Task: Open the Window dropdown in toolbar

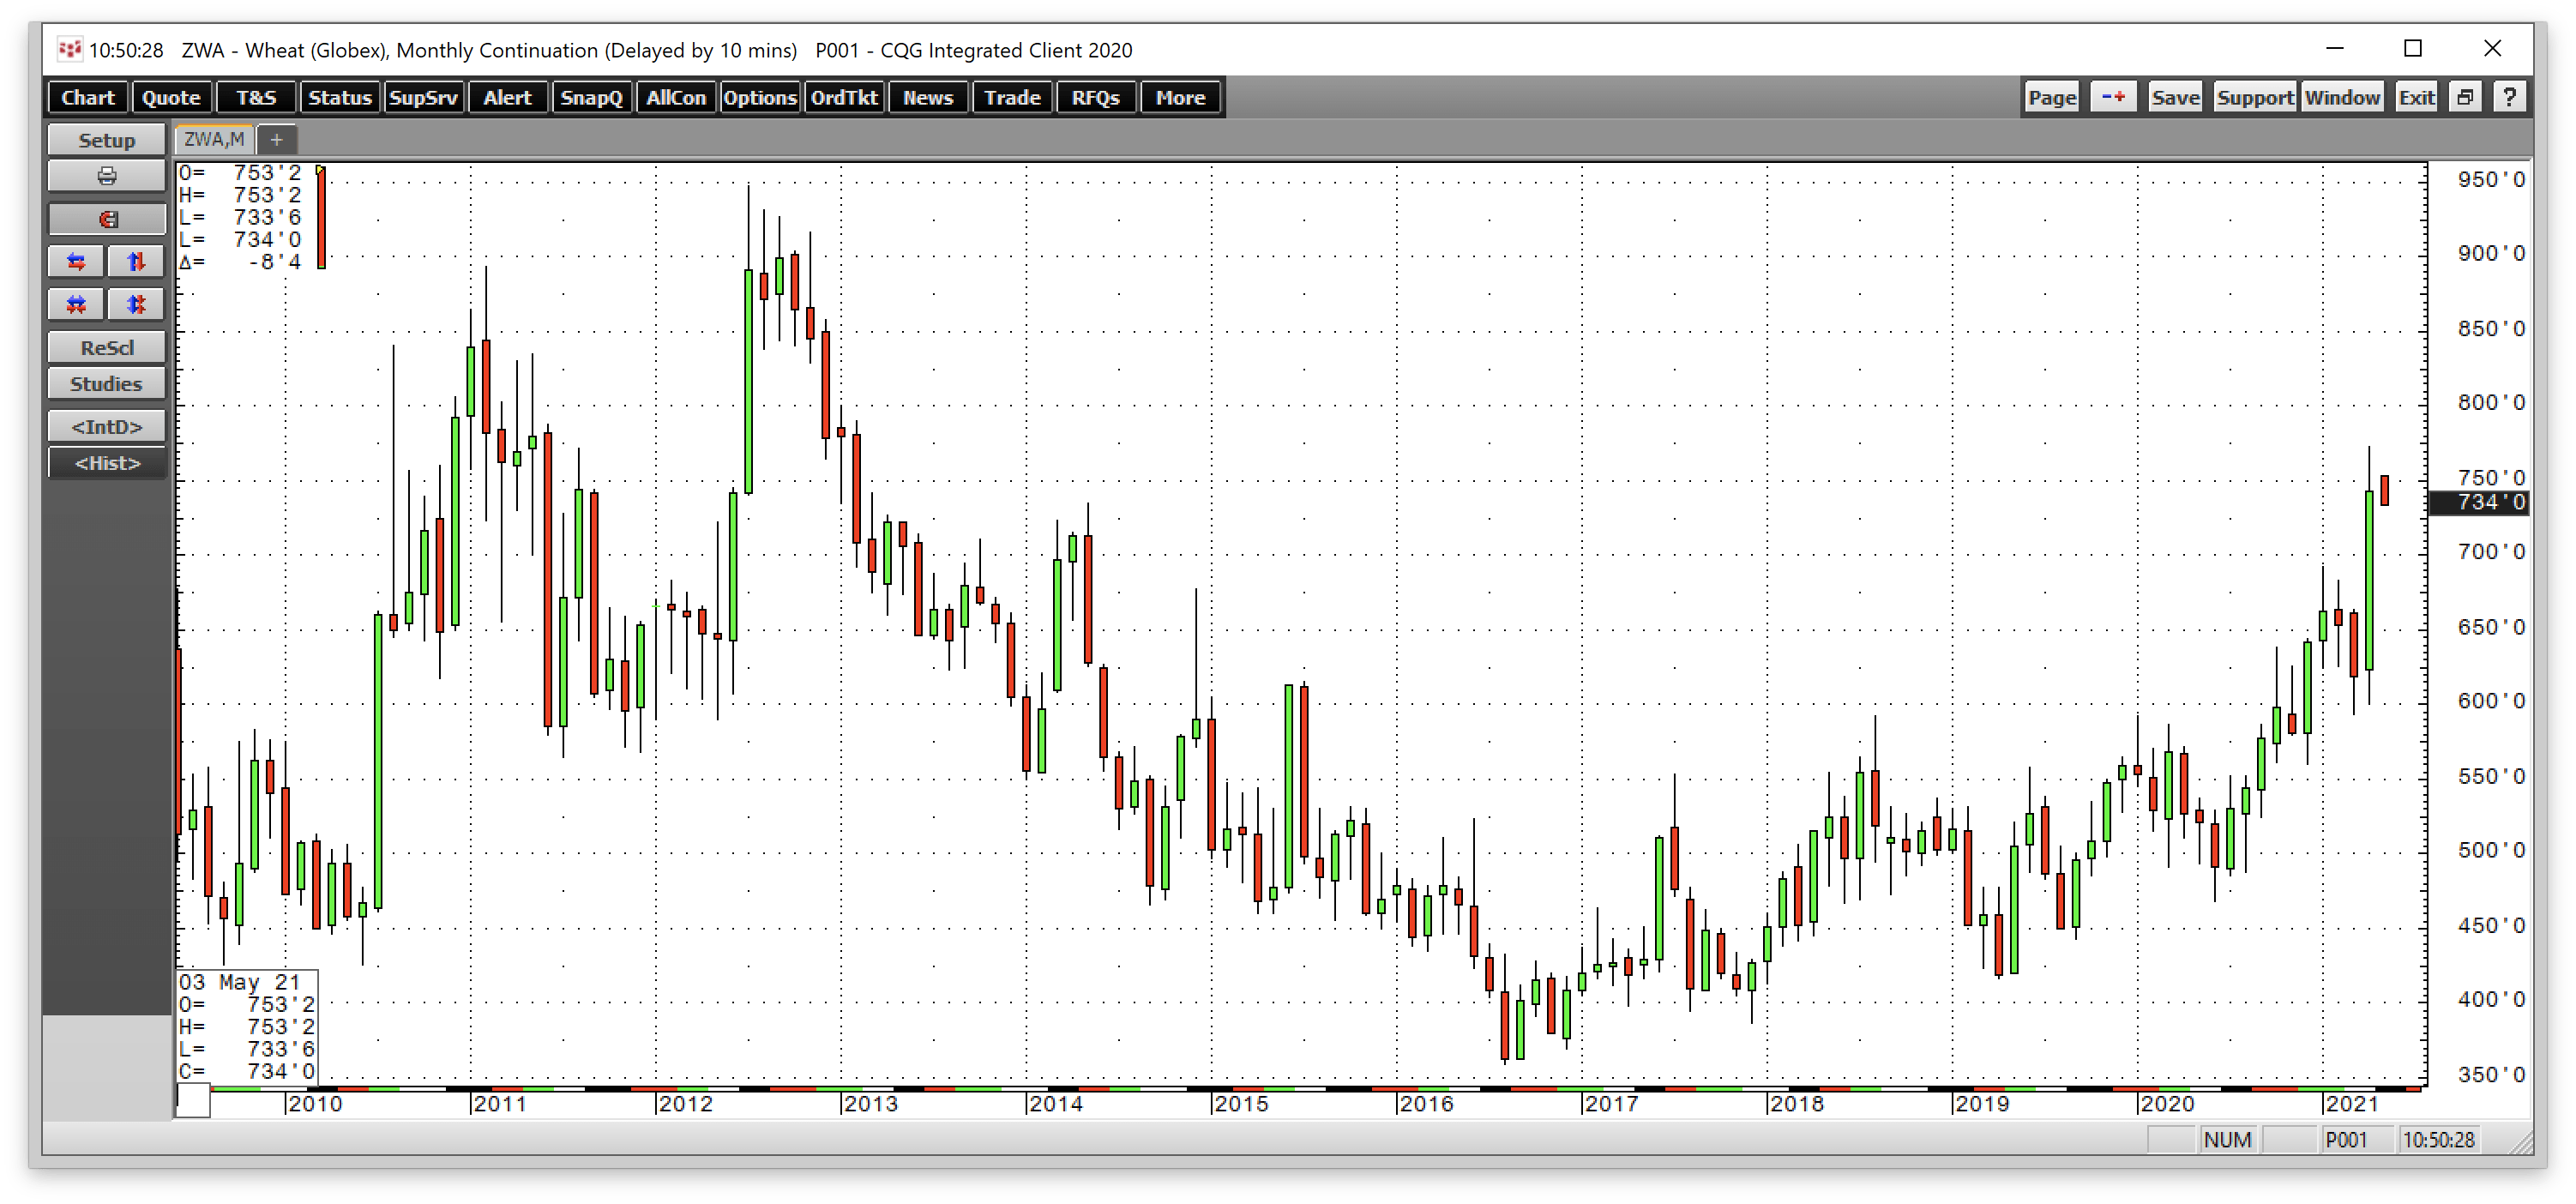Action: (2342, 97)
